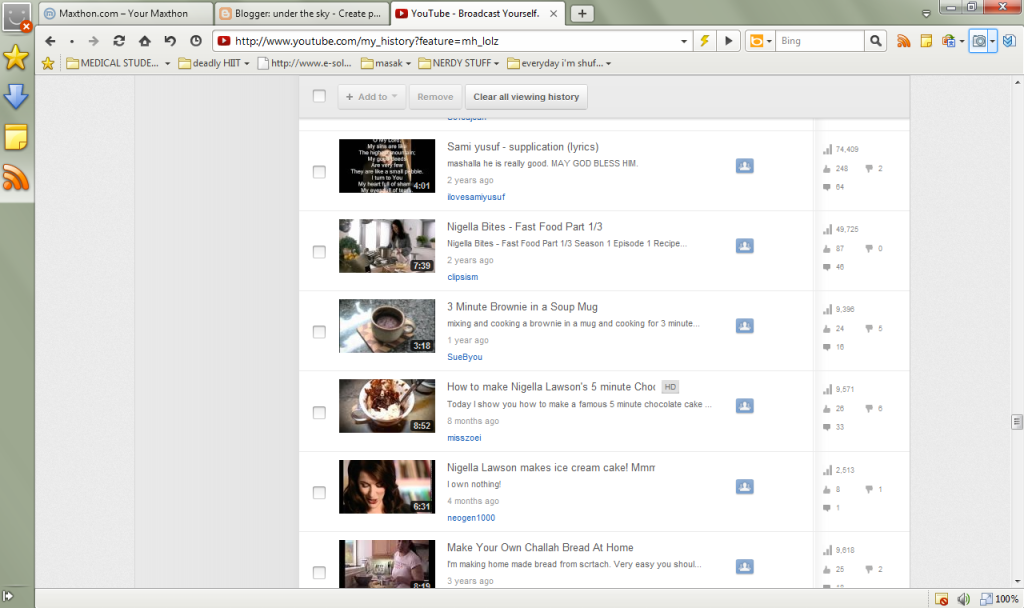The image size is (1024, 608).
Task: Check the ice cream cake video box
Action: [x=319, y=492]
